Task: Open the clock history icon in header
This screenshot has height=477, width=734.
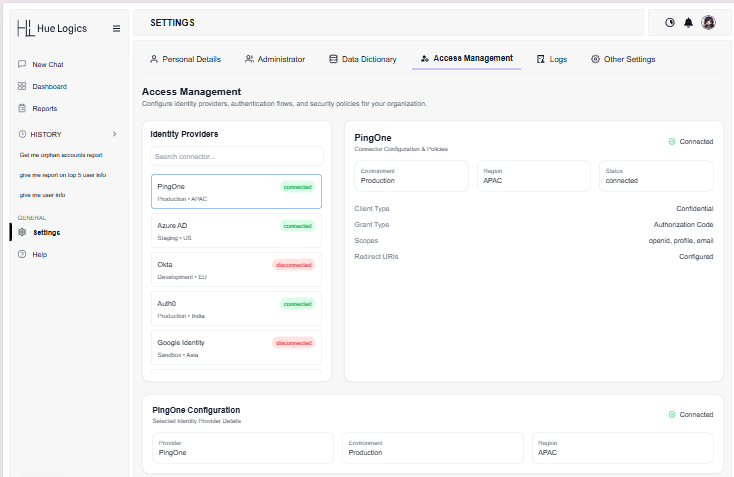Action: [x=670, y=22]
